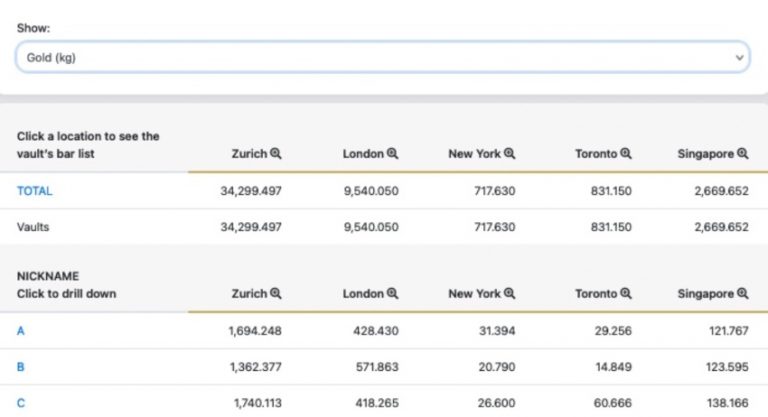Click Toronto magnifier icon in Nickname table
768x417 pixels.
click(x=626, y=294)
